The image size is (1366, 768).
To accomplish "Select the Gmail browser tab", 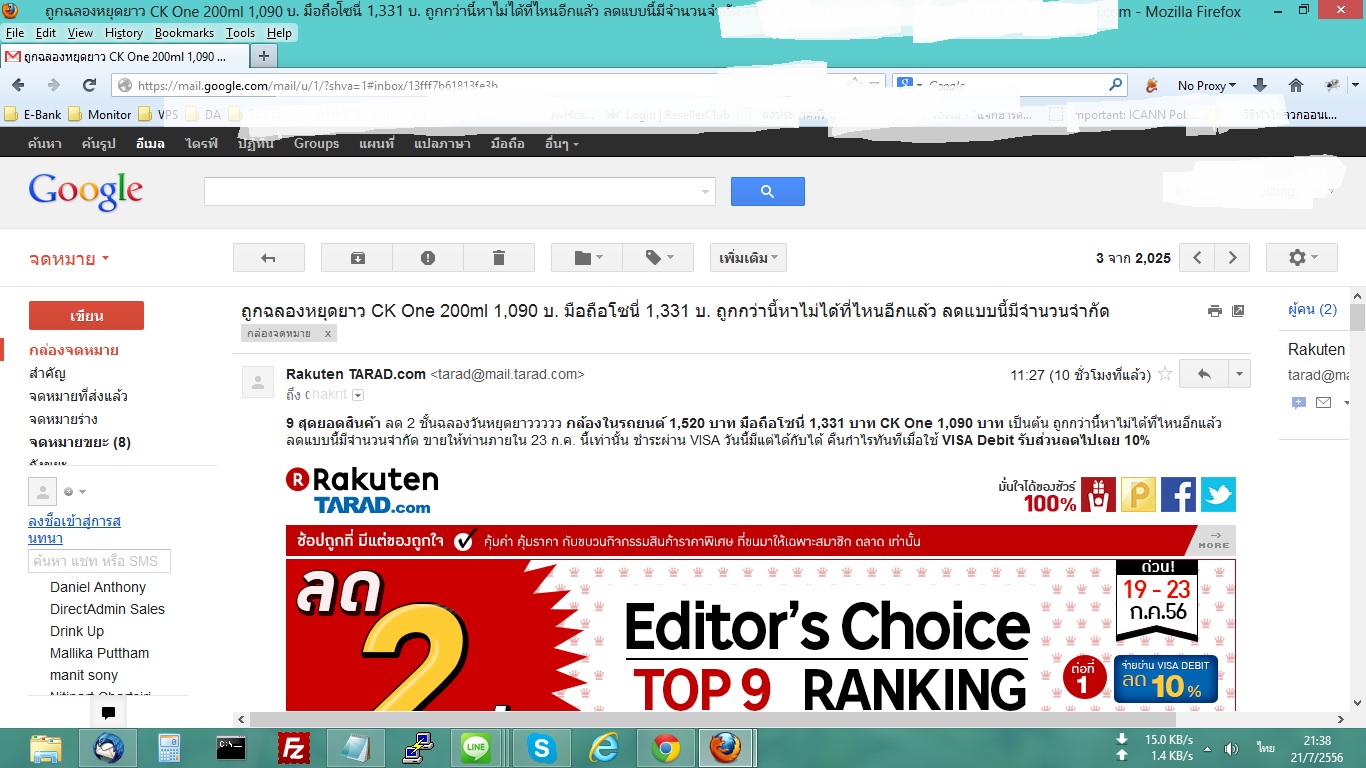I will pyautogui.click(x=123, y=57).
